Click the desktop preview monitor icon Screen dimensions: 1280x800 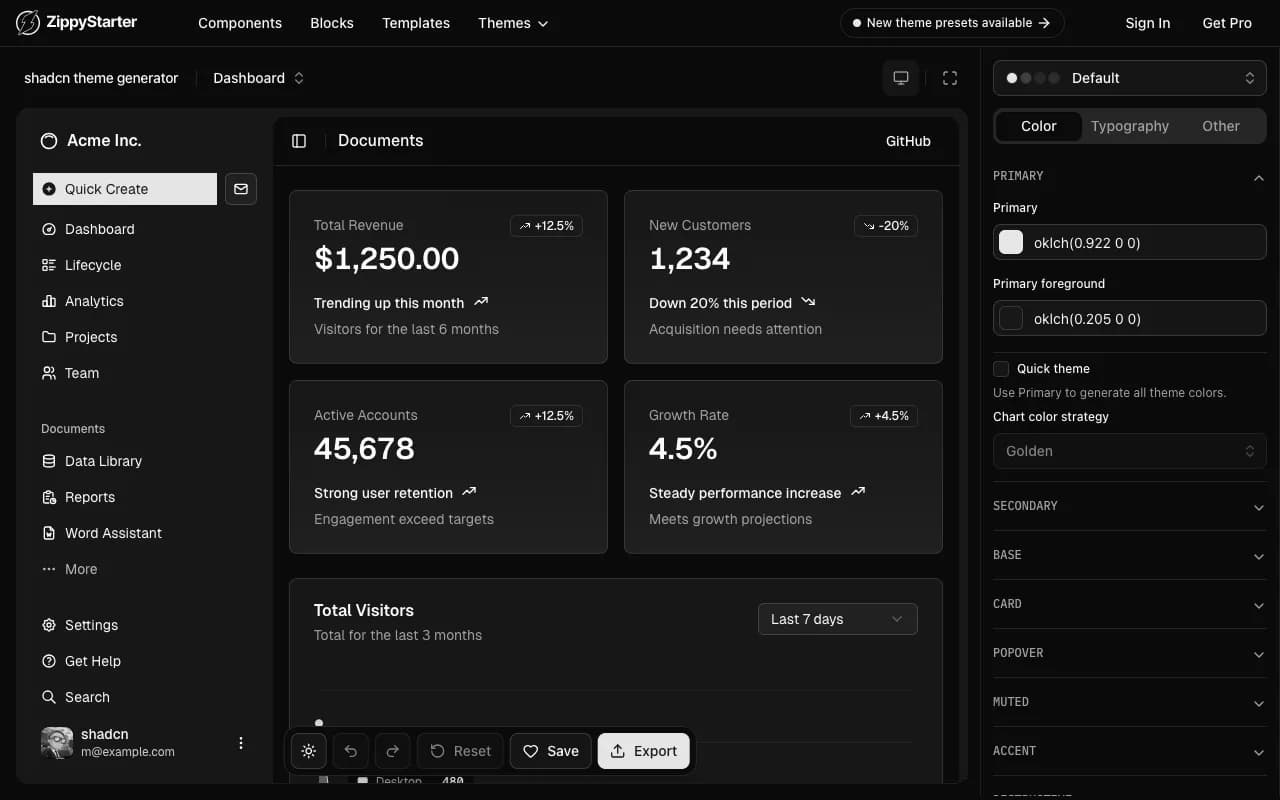[900, 77]
